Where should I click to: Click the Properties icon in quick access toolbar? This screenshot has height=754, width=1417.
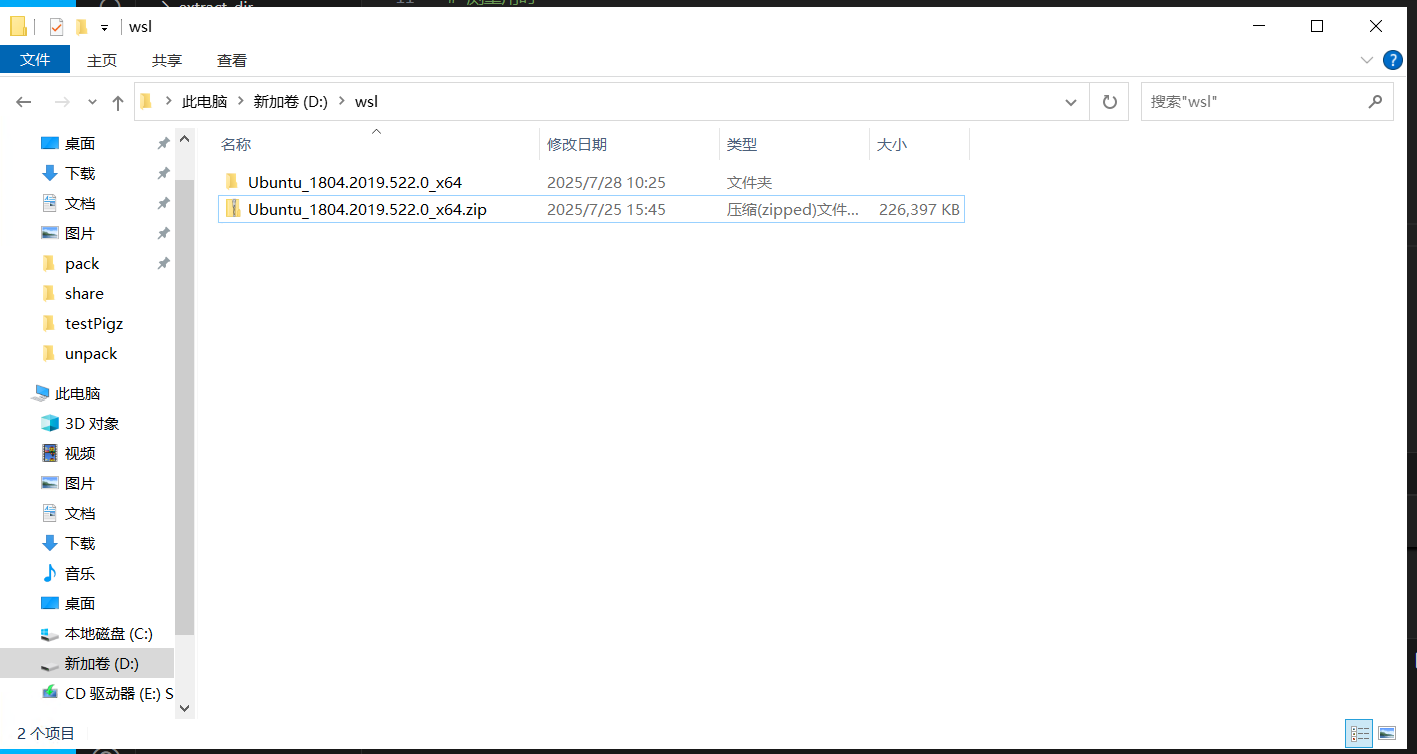[x=57, y=27]
